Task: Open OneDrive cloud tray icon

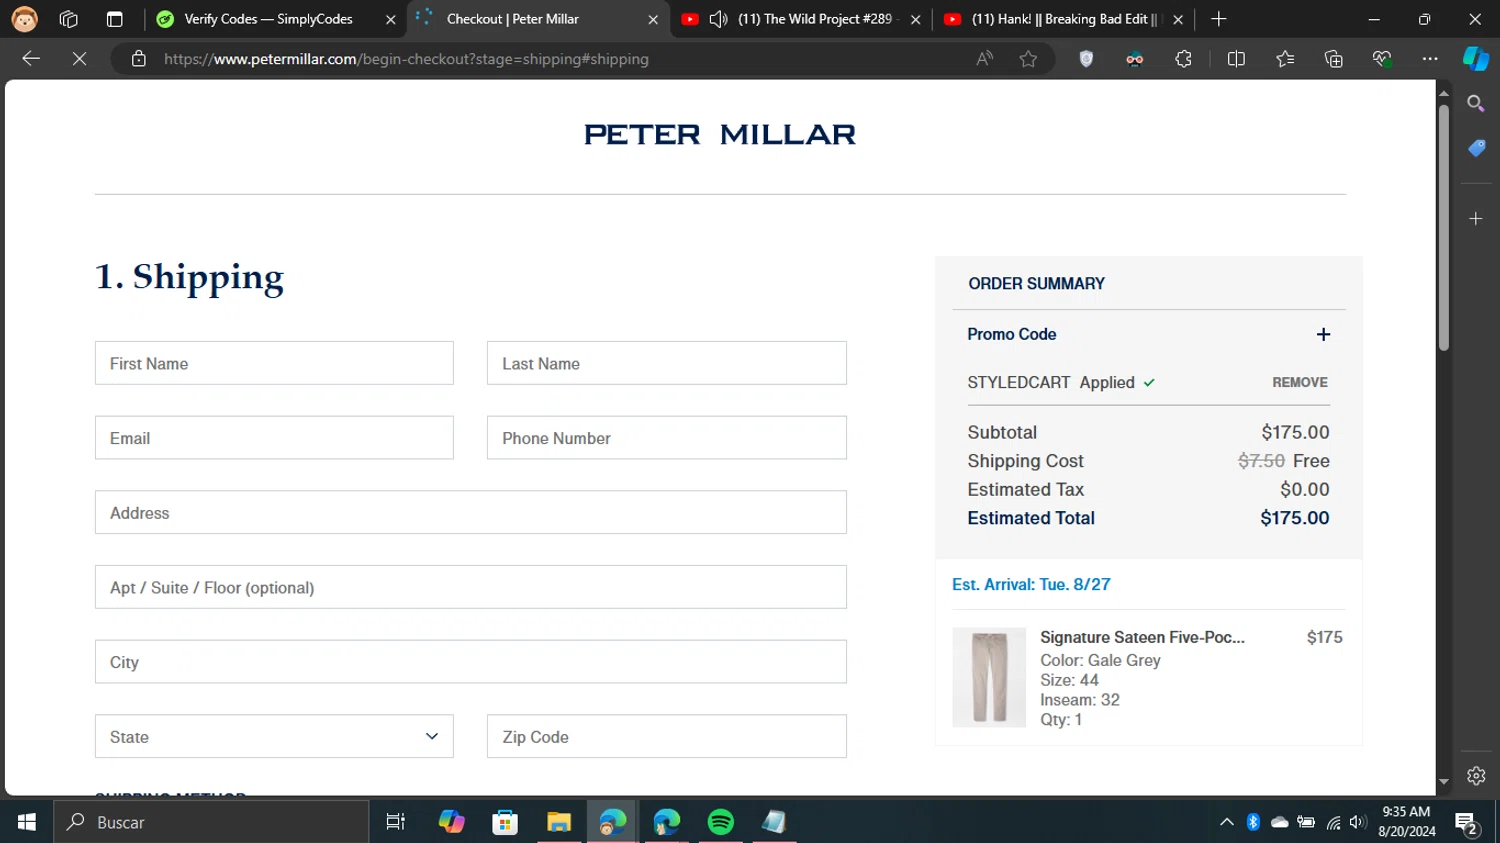Action: [x=1279, y=822]
